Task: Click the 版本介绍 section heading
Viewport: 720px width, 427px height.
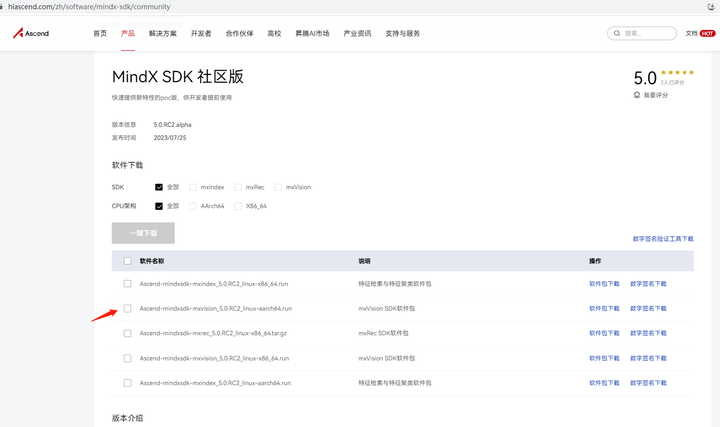Action: (127, 418)
